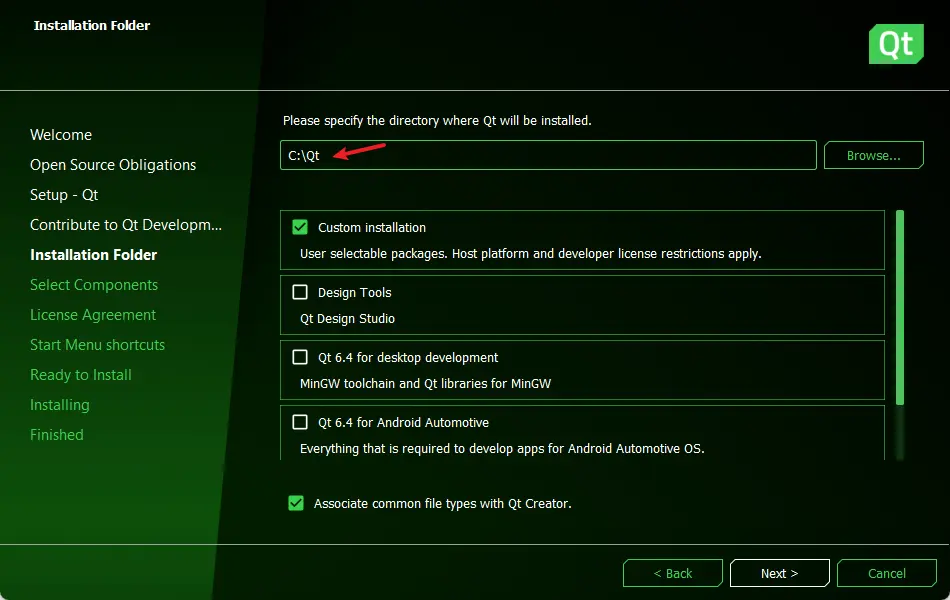
Task: Select Welcome step in sidebar
Action: [61, 135]
